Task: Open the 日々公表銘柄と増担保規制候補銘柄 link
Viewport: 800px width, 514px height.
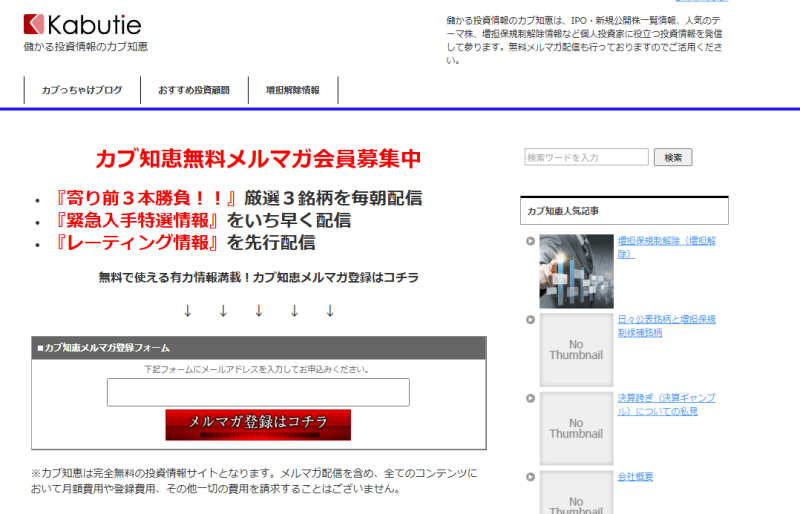Action: point(666,326)
